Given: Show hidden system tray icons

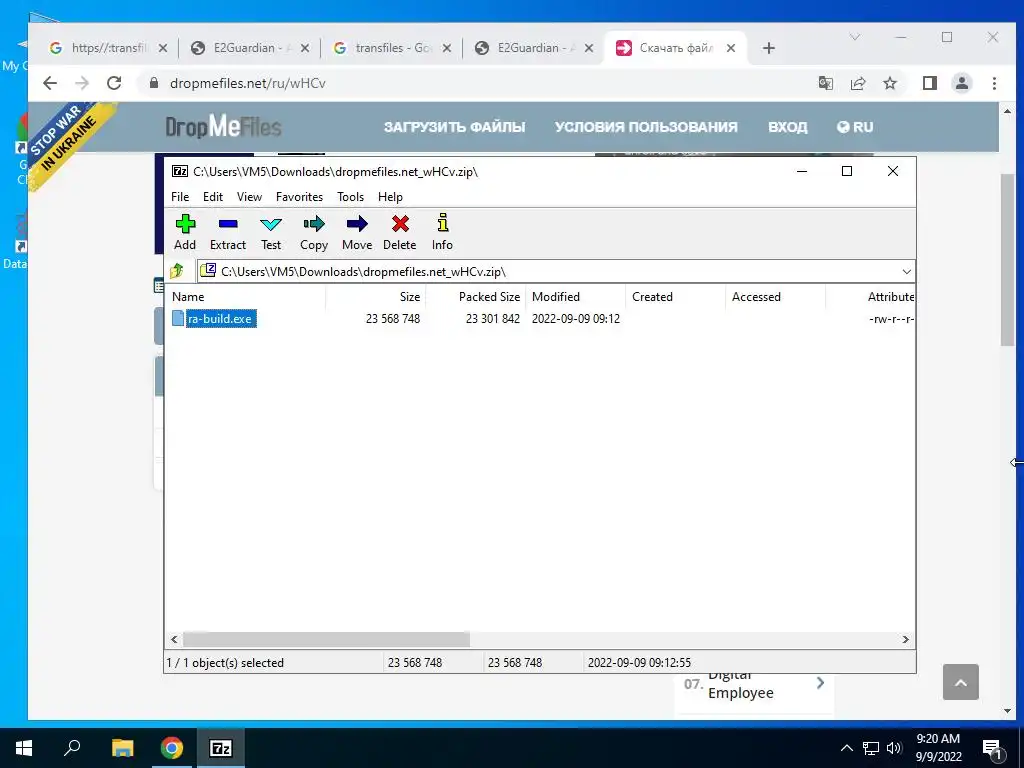Looking at the screenshot, I should coord(846,748).
